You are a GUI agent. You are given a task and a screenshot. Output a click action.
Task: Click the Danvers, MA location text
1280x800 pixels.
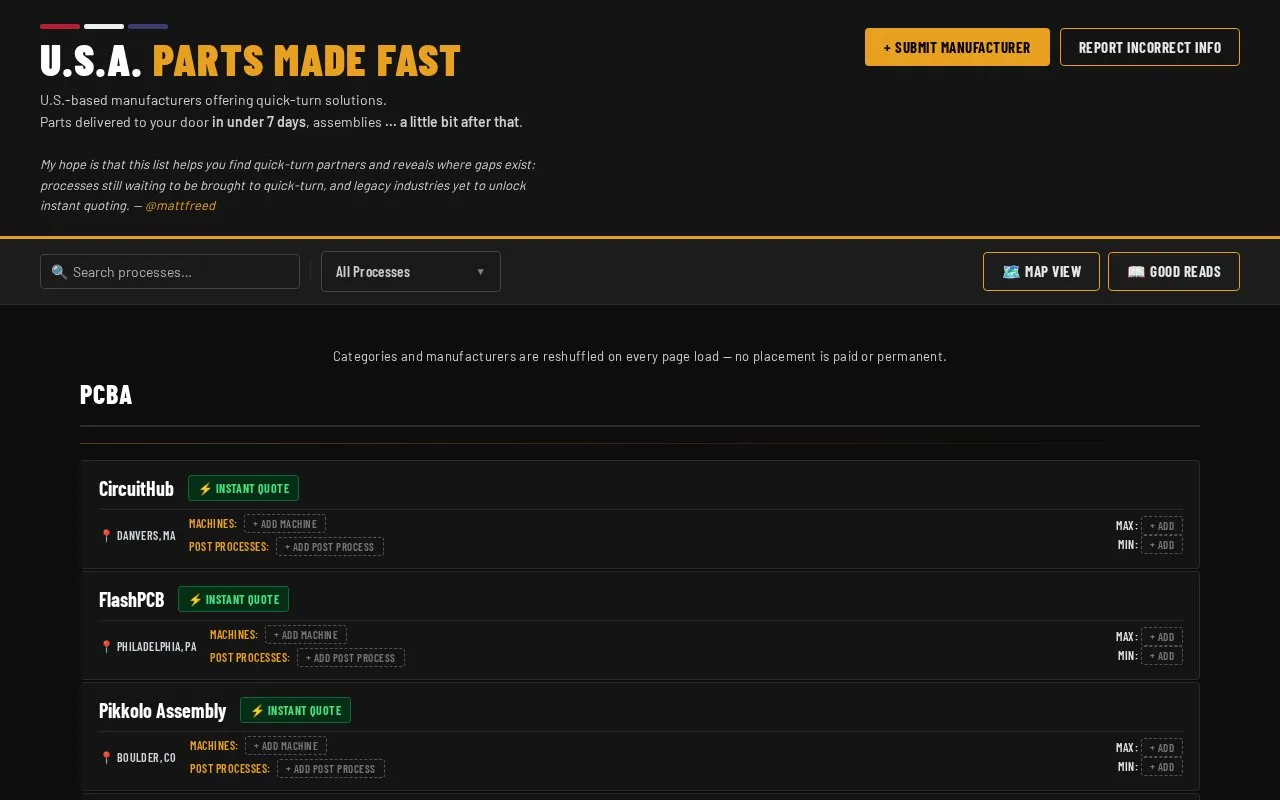pyautogui.click(x=146, y=536)
